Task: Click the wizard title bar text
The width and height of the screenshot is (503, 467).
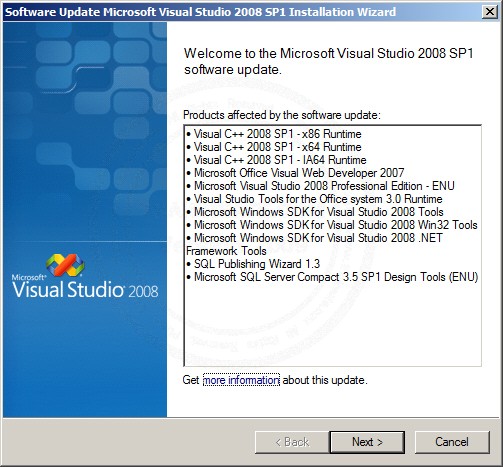Action: 200,12
